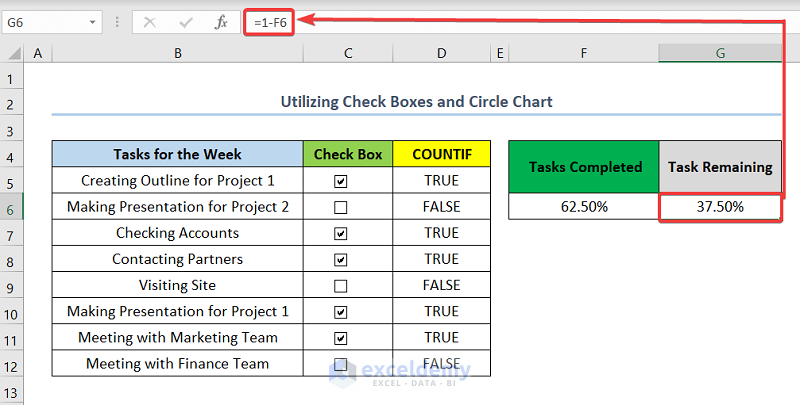Viewport: 800px width, 405px height.
Task: Click the green Tasks Completed header cell
Action: (583, 167)
